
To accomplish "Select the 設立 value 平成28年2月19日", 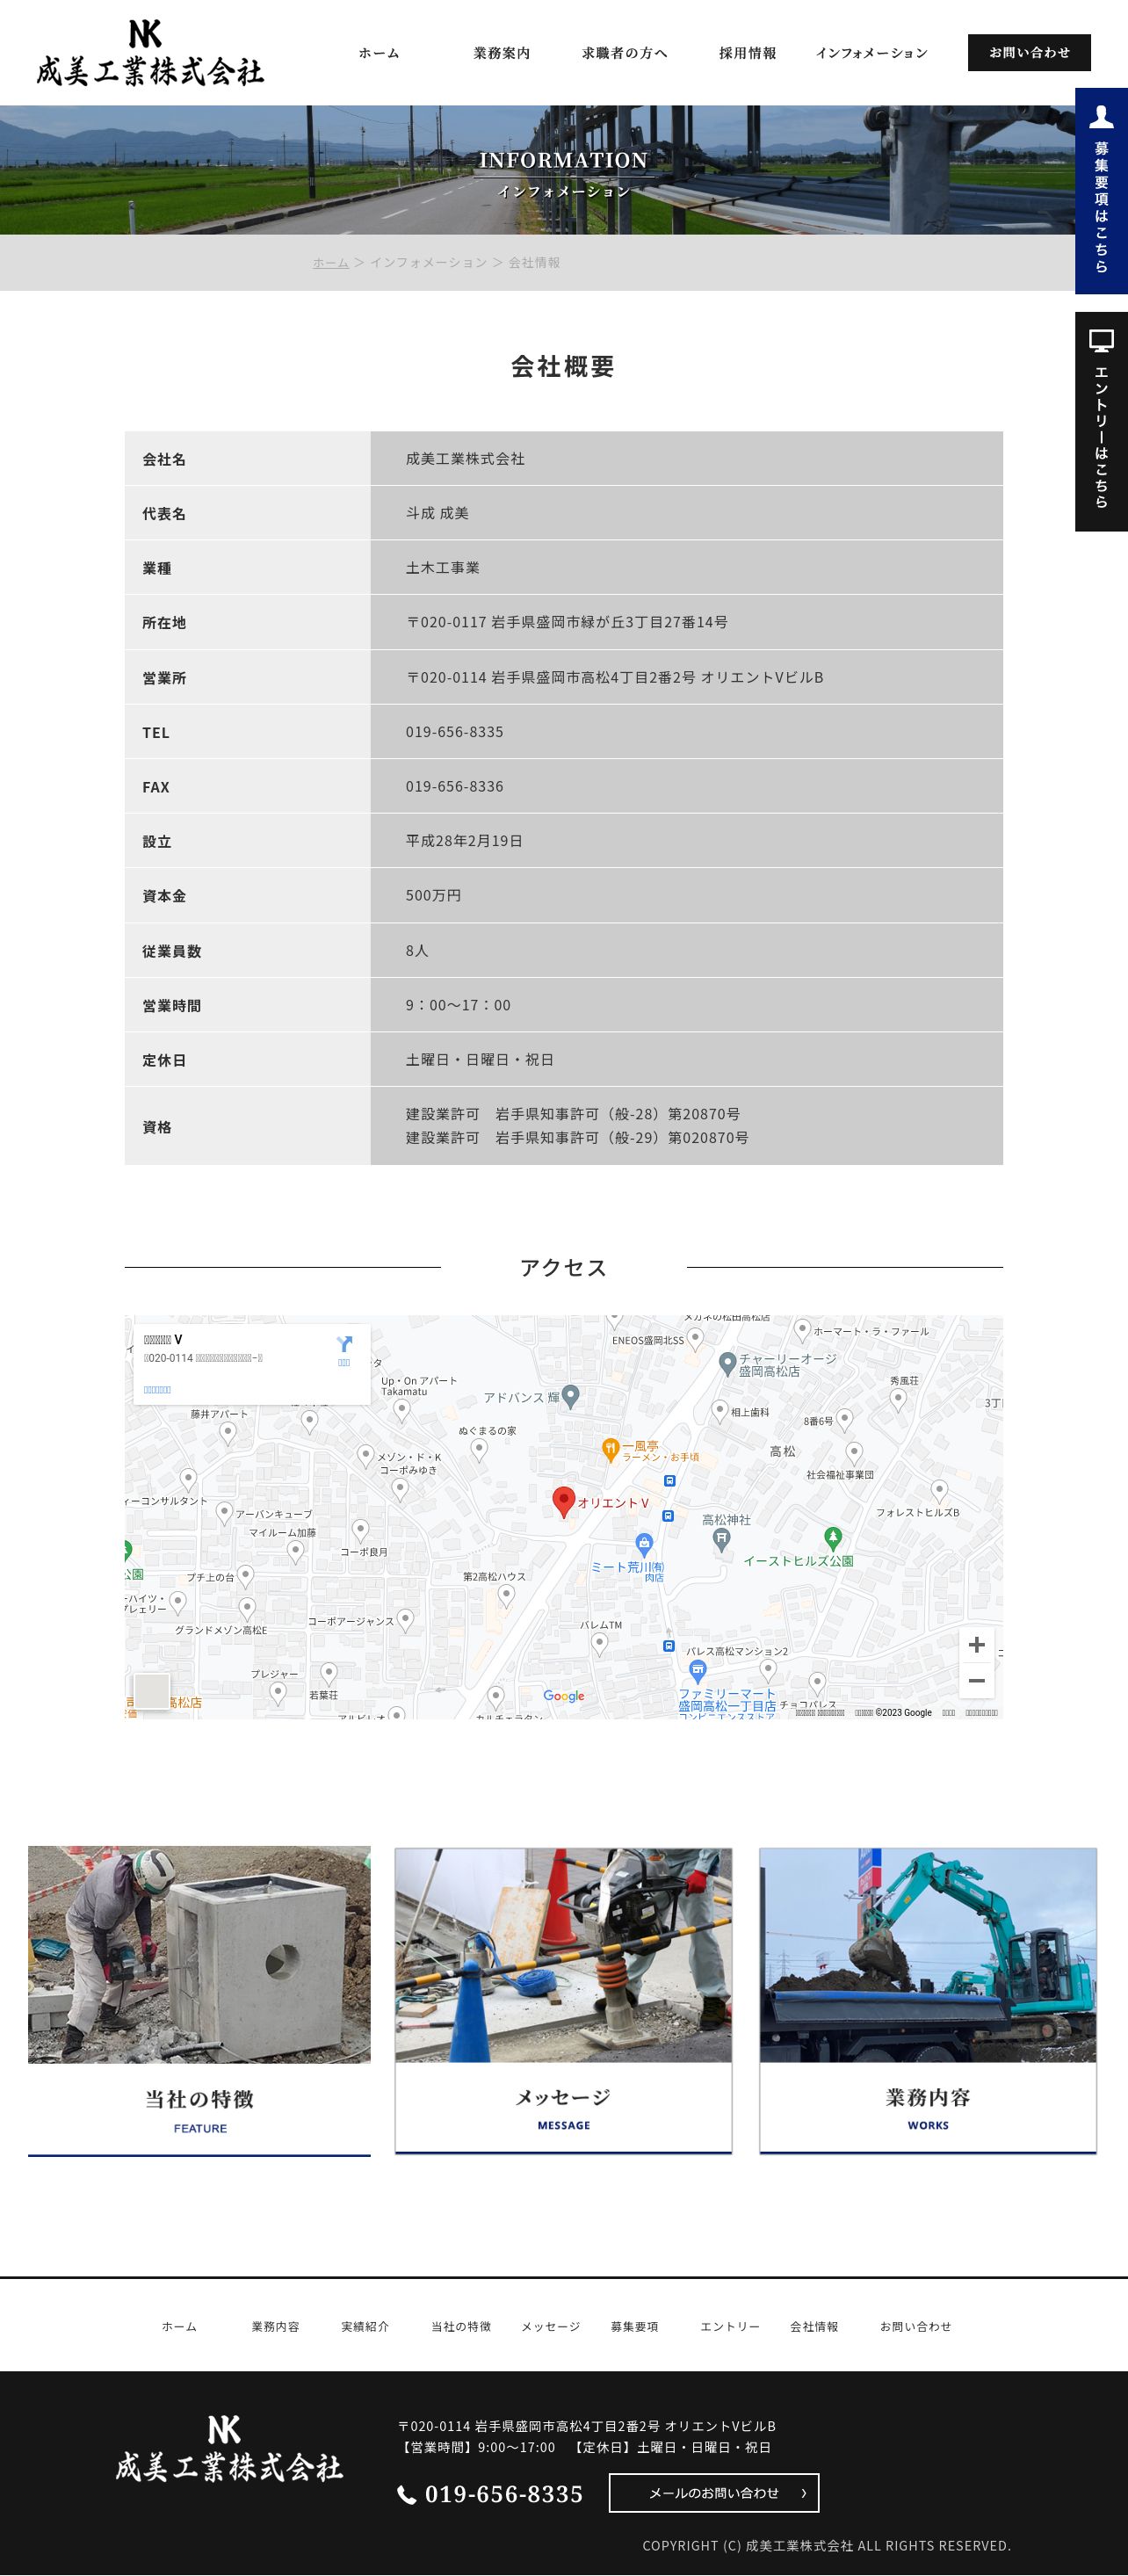I will 464,841.
